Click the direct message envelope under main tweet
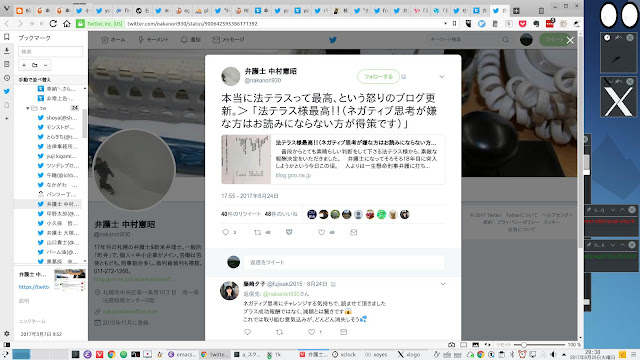Viewport: 640px width, 360px height. 353,232
